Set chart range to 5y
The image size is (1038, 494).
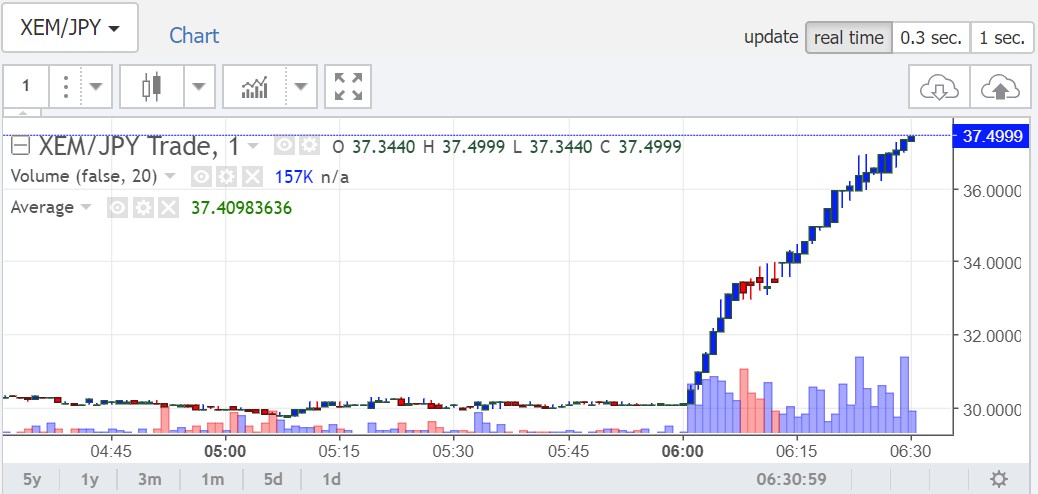(32, 479)
